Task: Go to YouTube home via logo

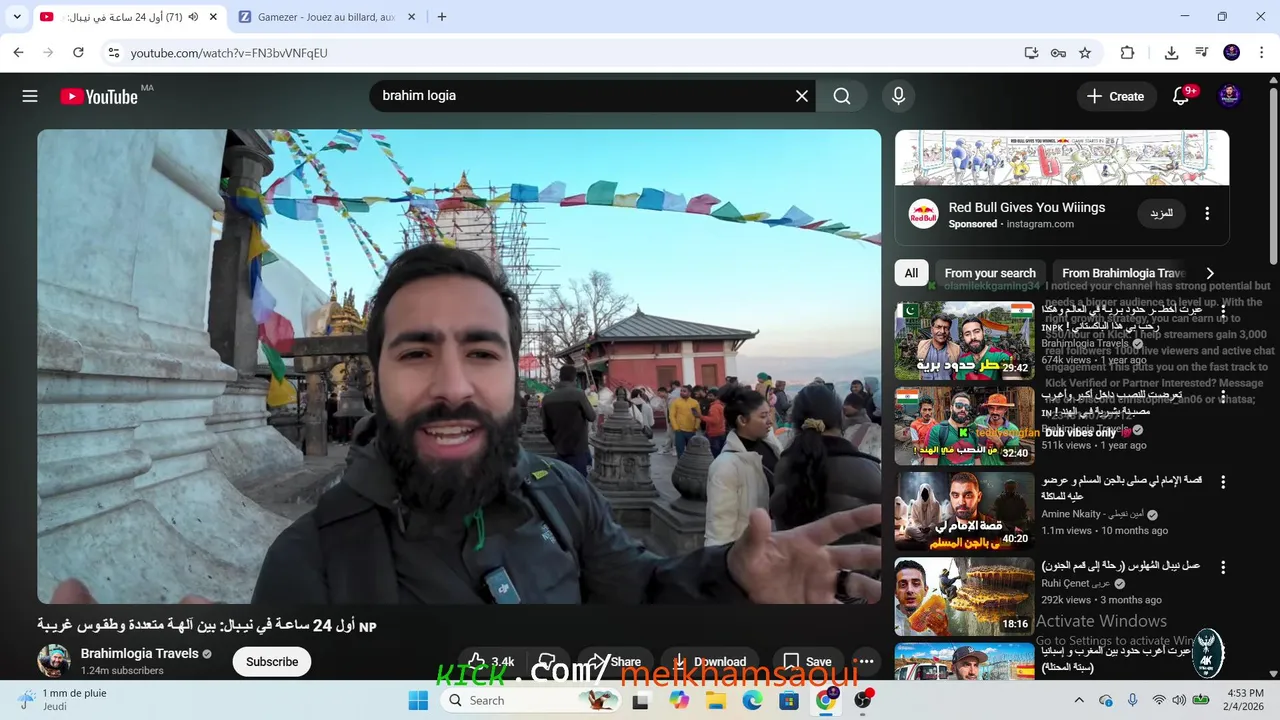Action: 99,96
